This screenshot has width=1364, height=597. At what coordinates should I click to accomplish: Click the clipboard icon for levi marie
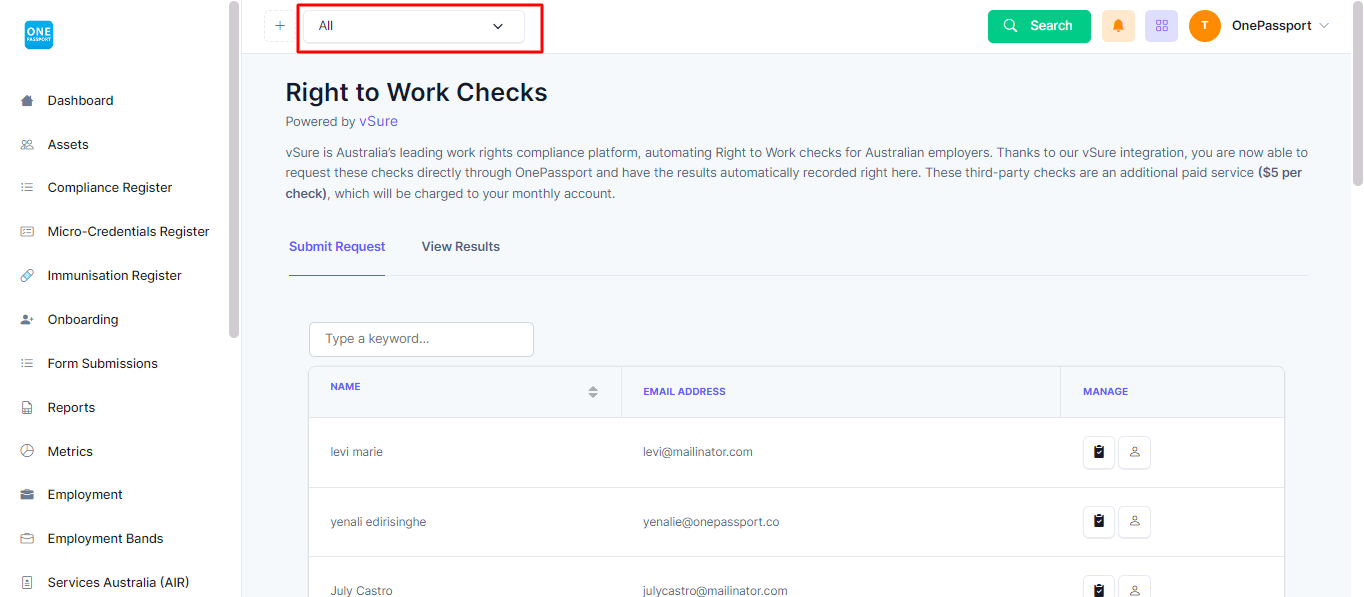[x=1099, y=452]
